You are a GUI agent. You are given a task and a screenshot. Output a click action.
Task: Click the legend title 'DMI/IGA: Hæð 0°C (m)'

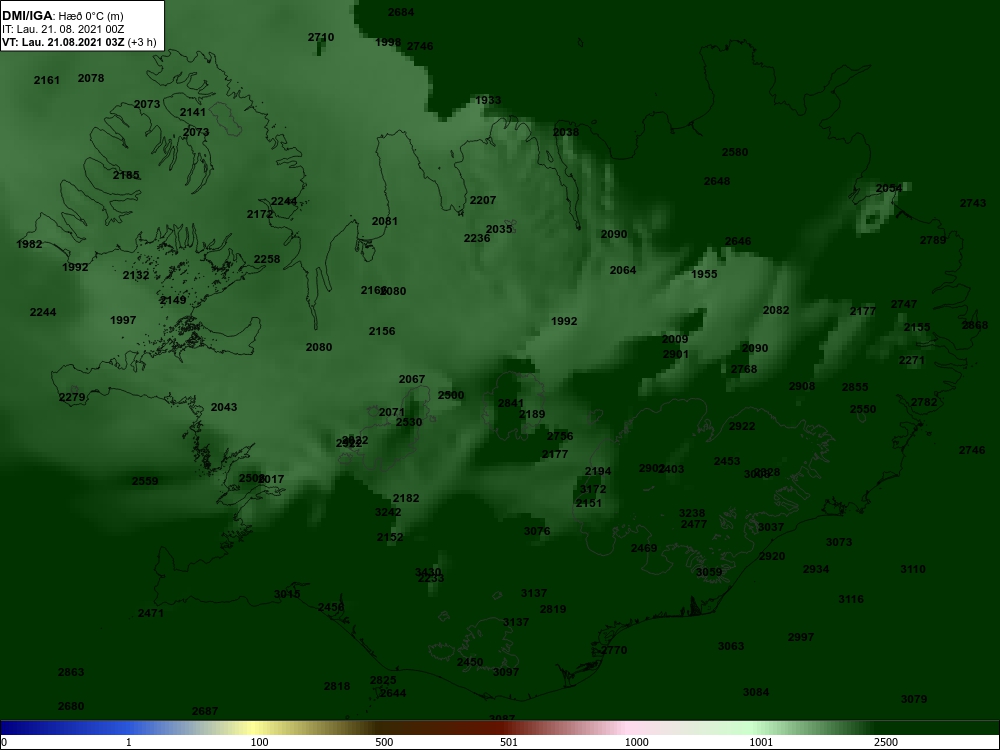tap(62, 16)
